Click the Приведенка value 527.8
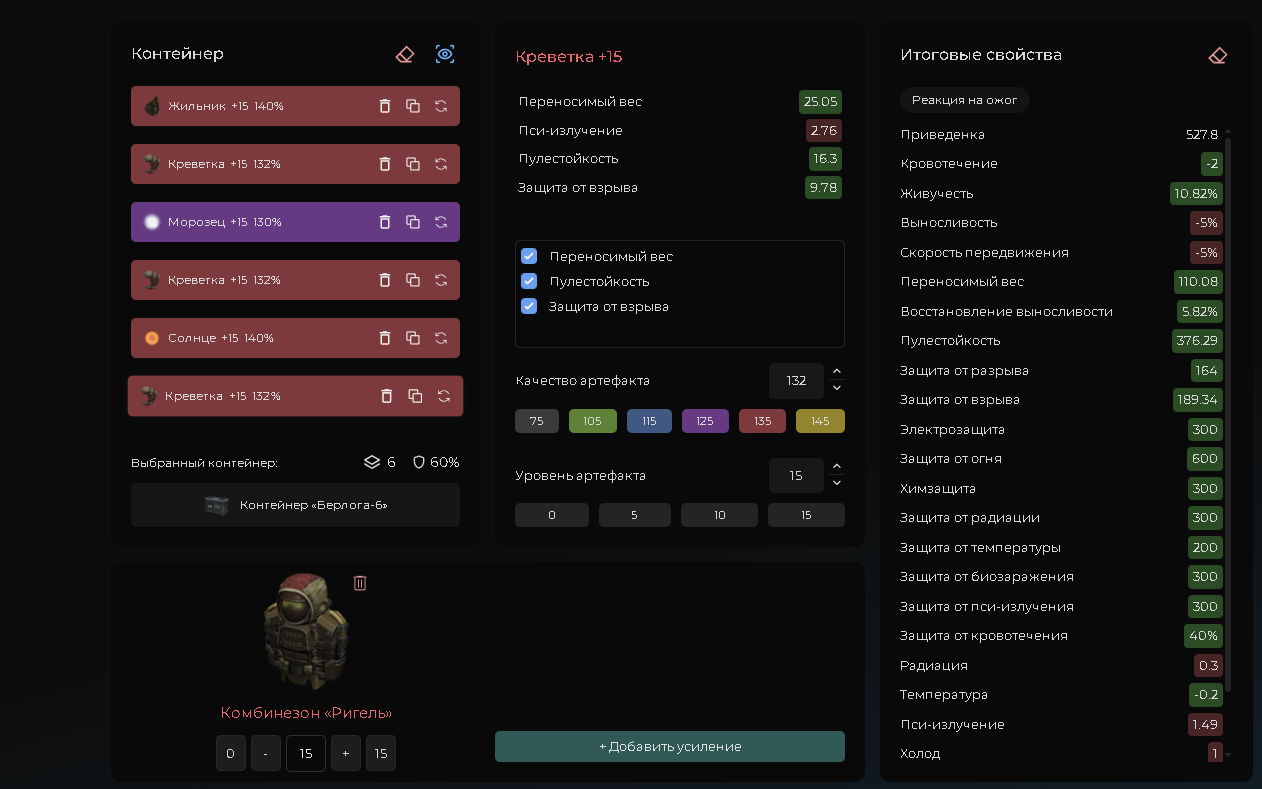Screen dimensions: 1262x789 tap(1201, 134)
